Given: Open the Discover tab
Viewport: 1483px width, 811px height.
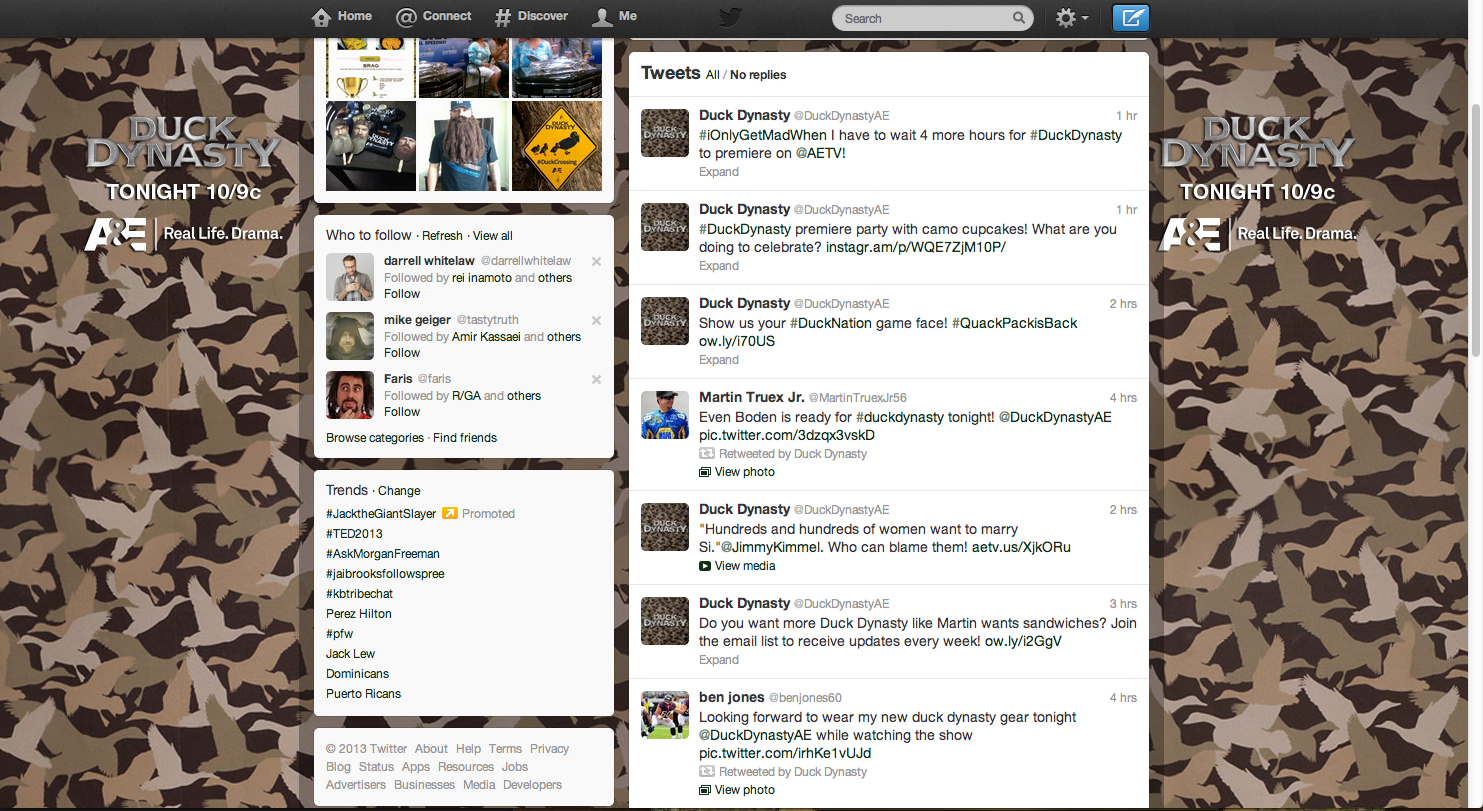Looking at the screenshot, I should (531, 16).
